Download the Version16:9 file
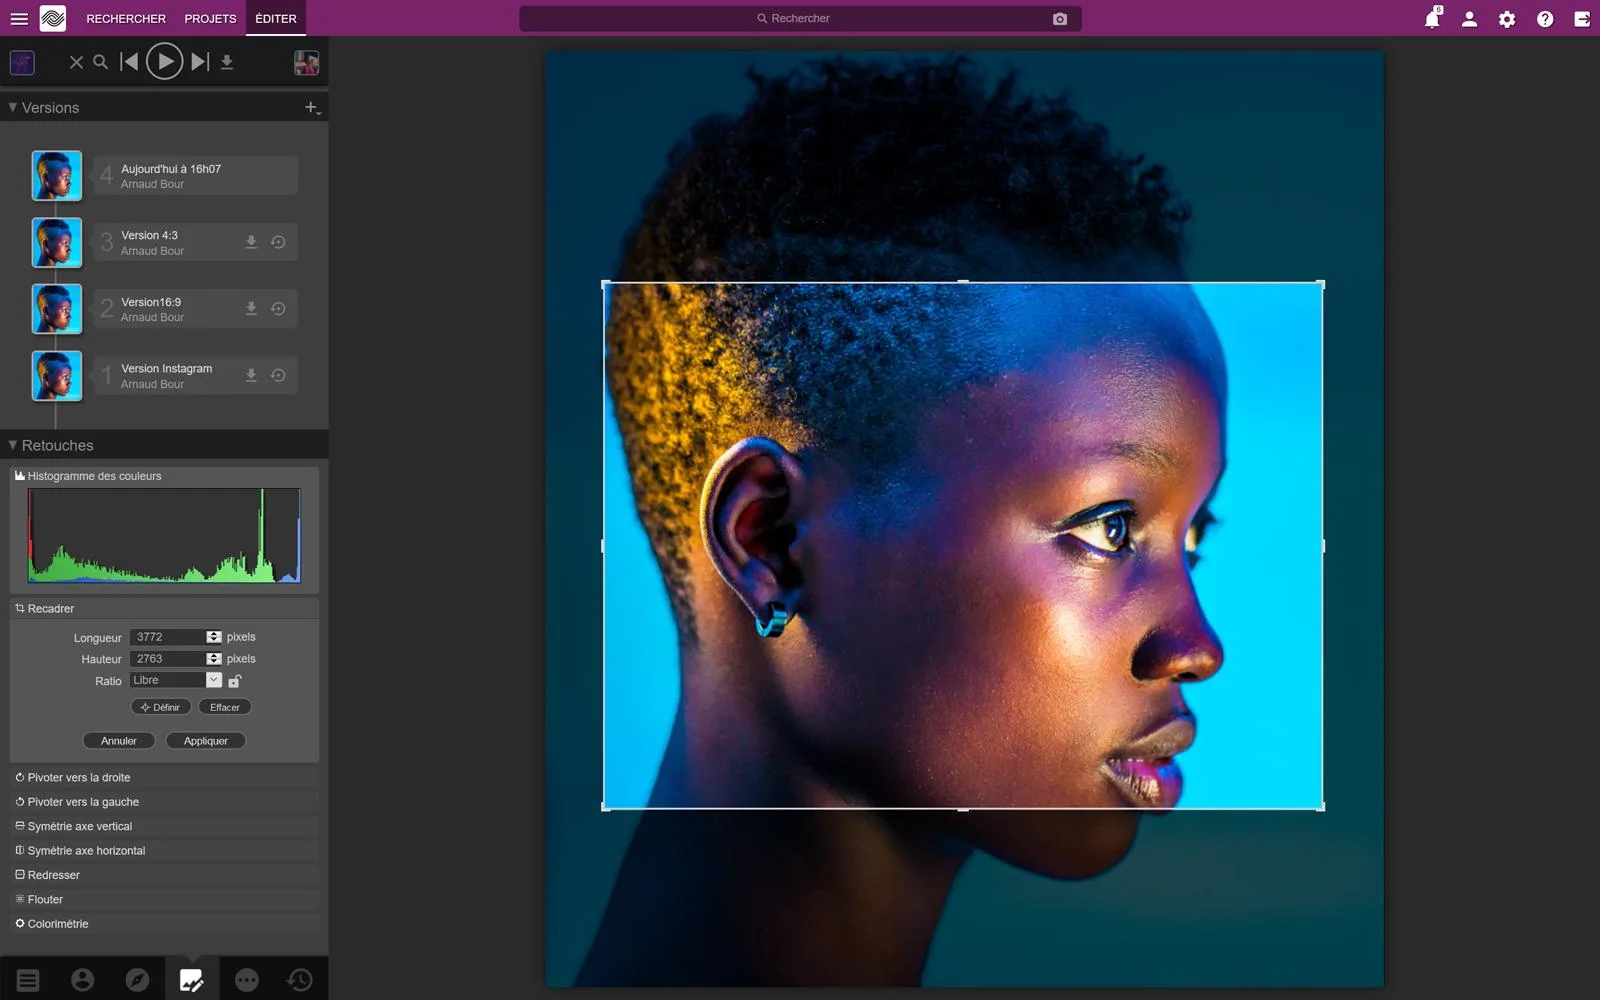1600x1000 pixels. (251, 309)
